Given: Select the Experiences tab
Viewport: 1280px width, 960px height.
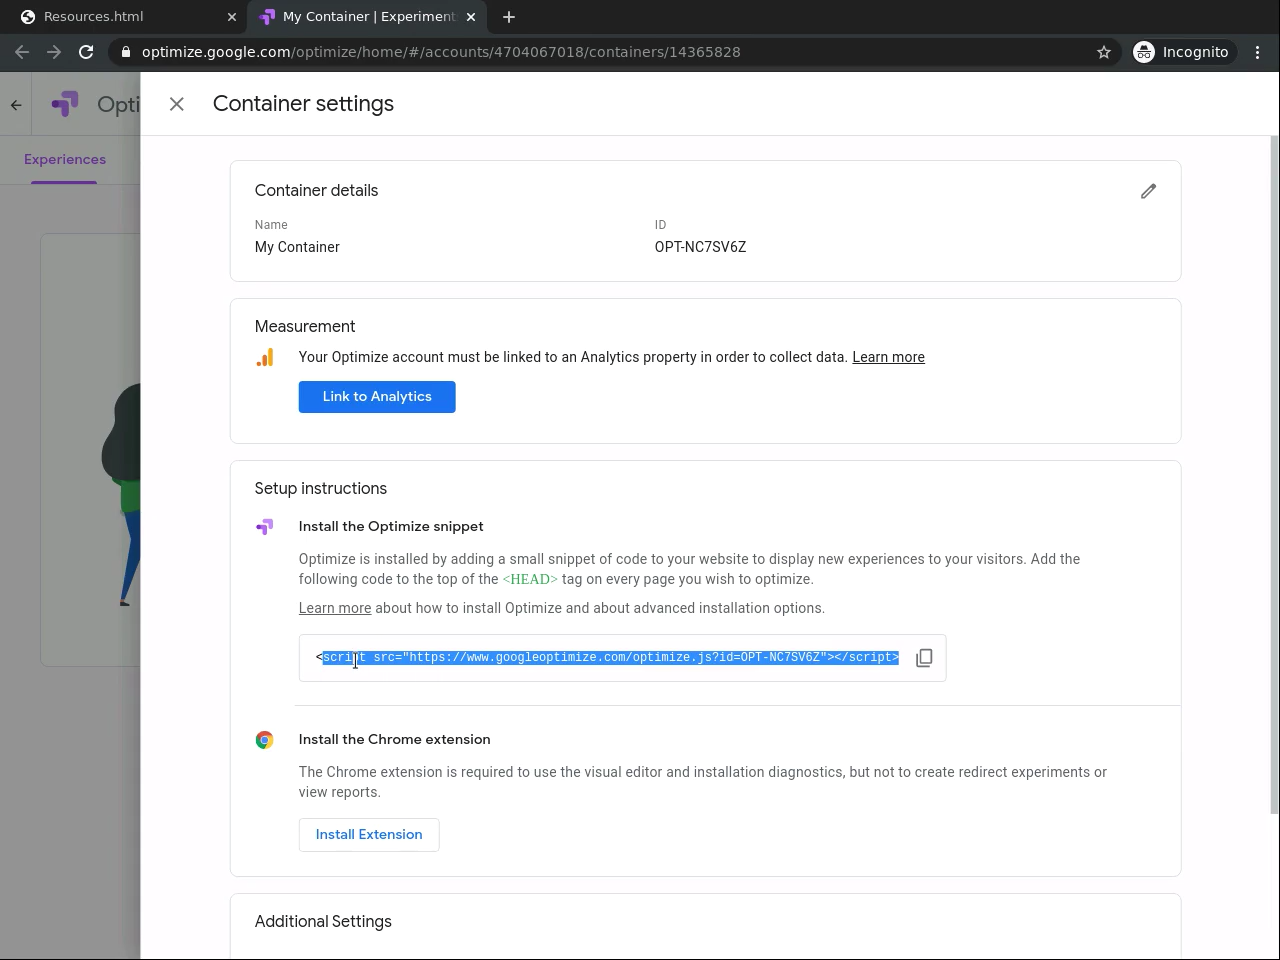Looking at the screenshot, I should coord(65,159).
